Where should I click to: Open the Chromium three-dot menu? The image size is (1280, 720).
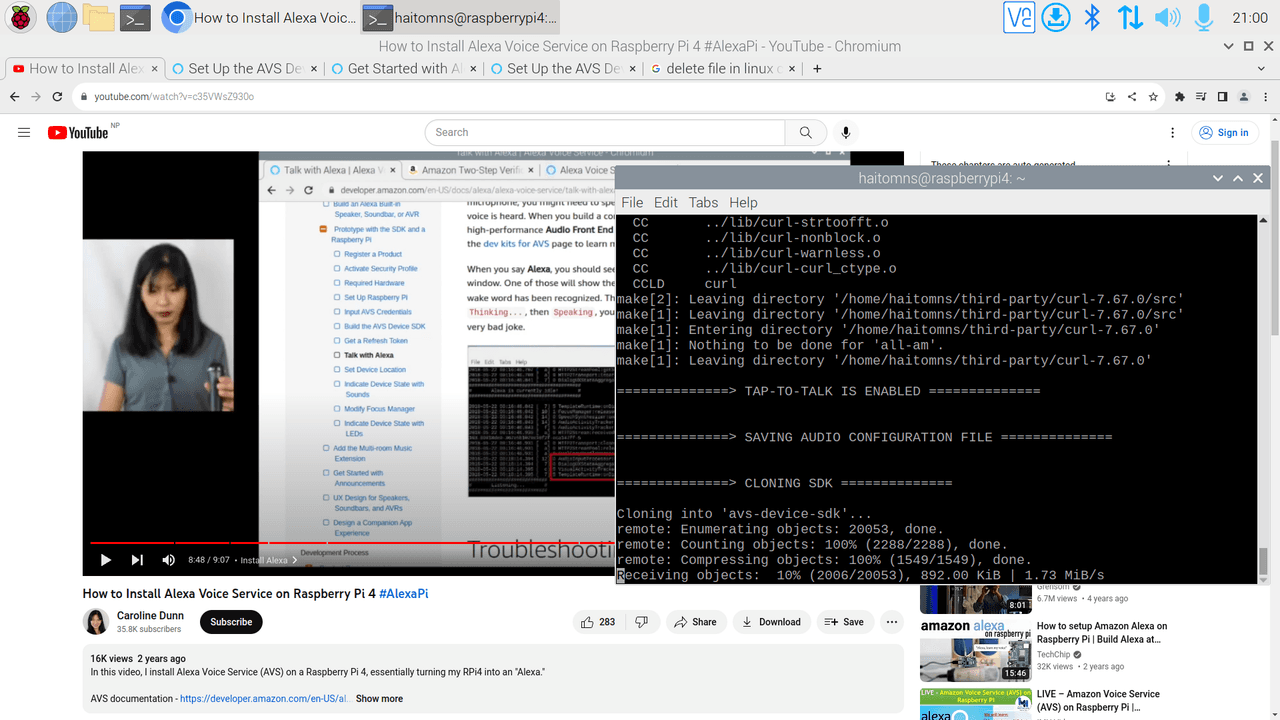click(x=1265, y=97)
